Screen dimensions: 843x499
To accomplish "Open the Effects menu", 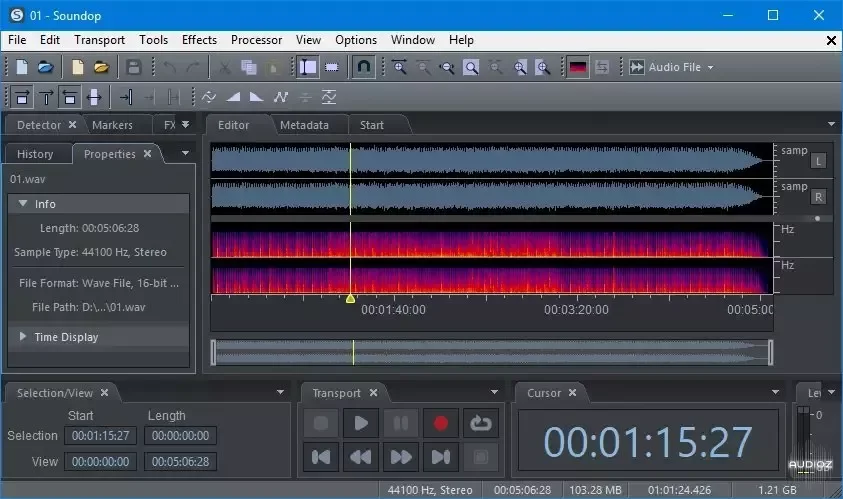I will [199, 40].
